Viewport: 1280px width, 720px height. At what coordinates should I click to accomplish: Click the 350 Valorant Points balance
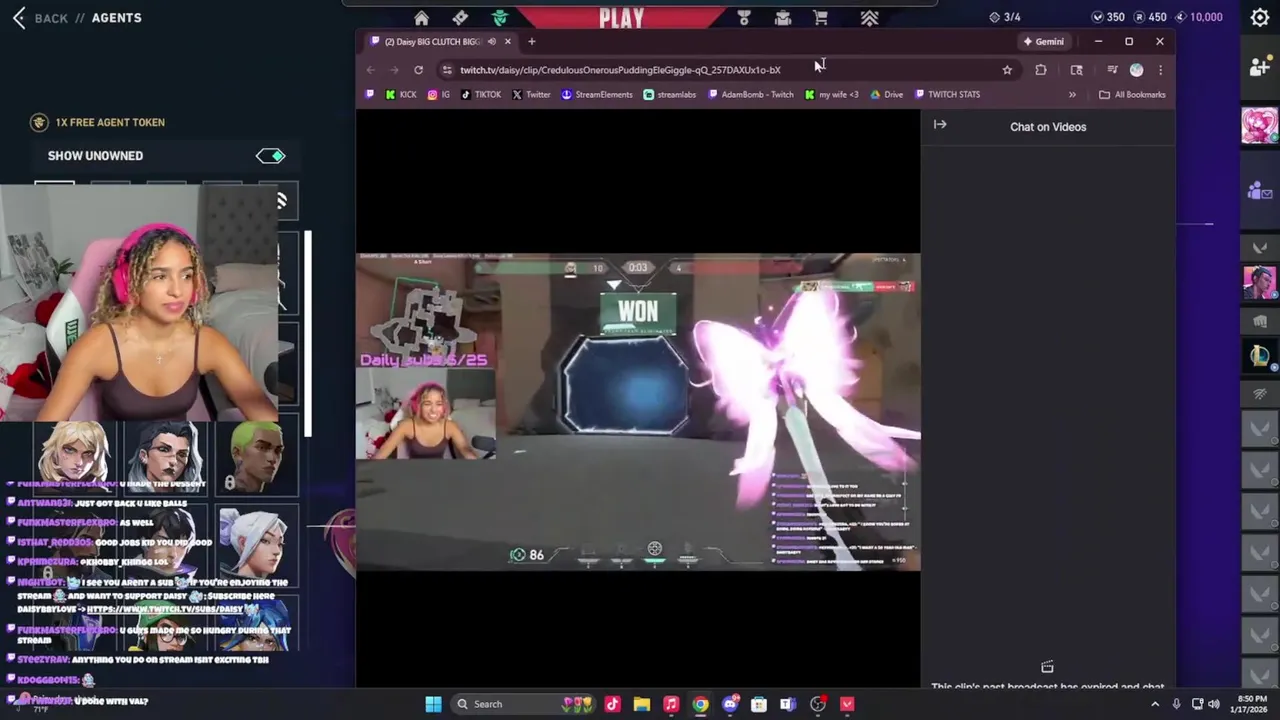point(1108,17)
